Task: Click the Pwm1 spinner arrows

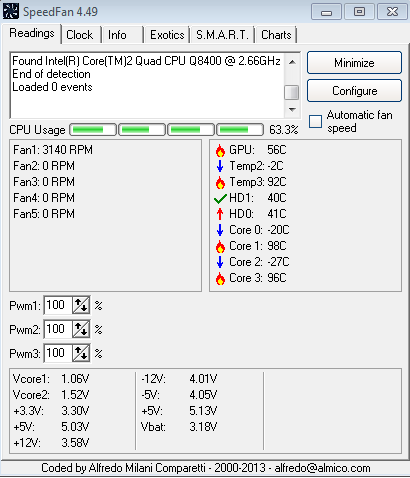Action: pyautogui.click(x=81, y=305)
